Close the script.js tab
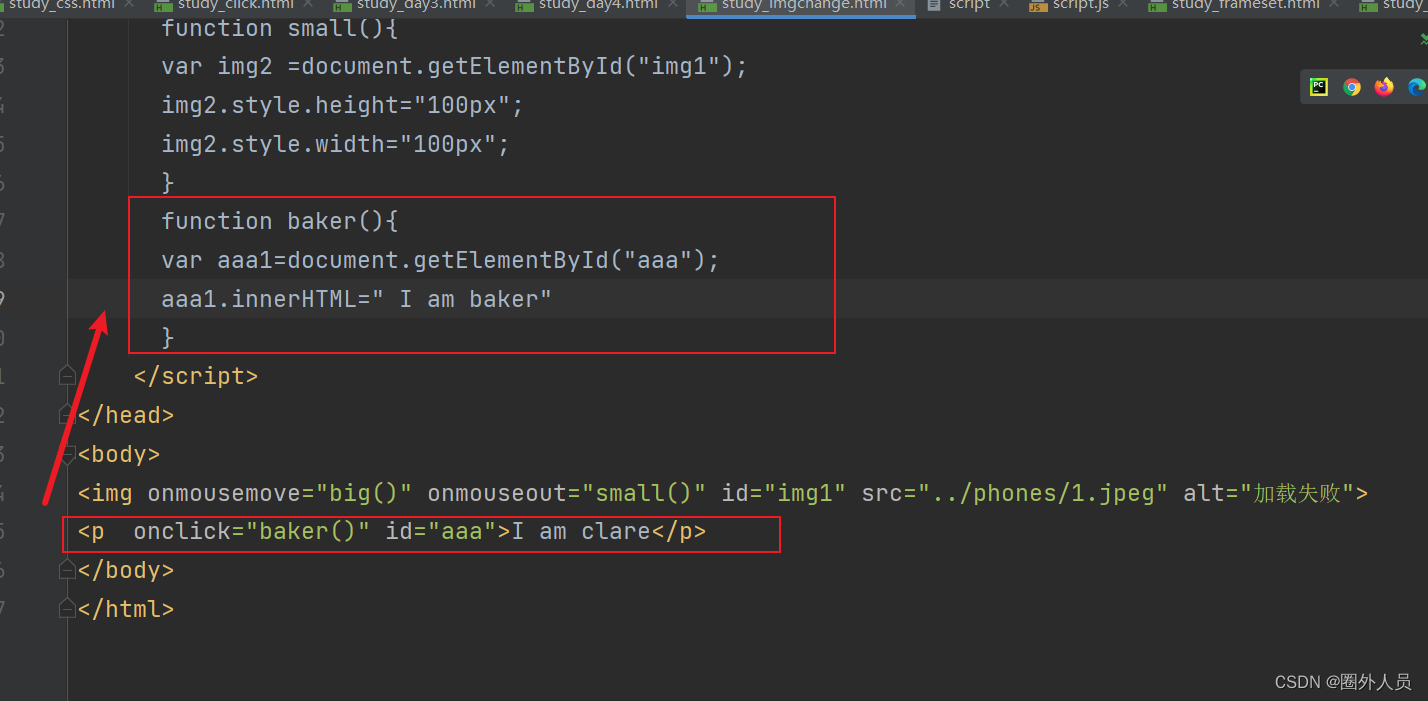 1124,5
